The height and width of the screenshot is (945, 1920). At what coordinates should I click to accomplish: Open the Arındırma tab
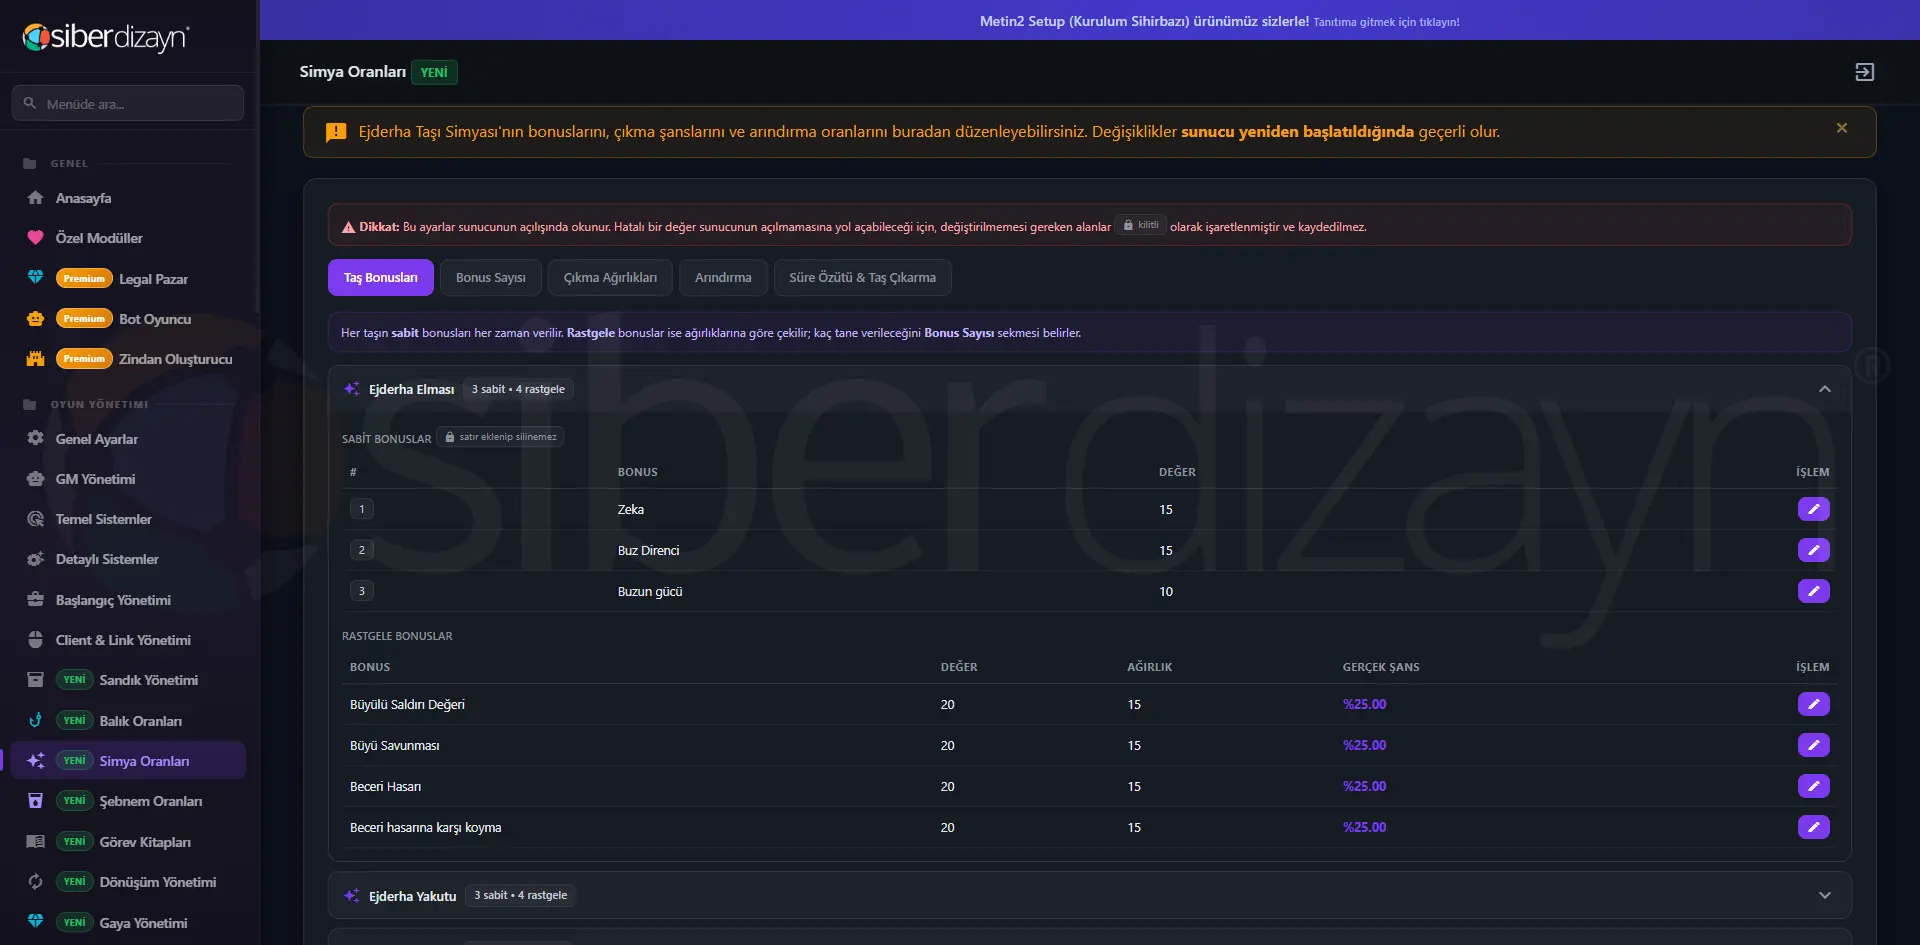[723, 278]
